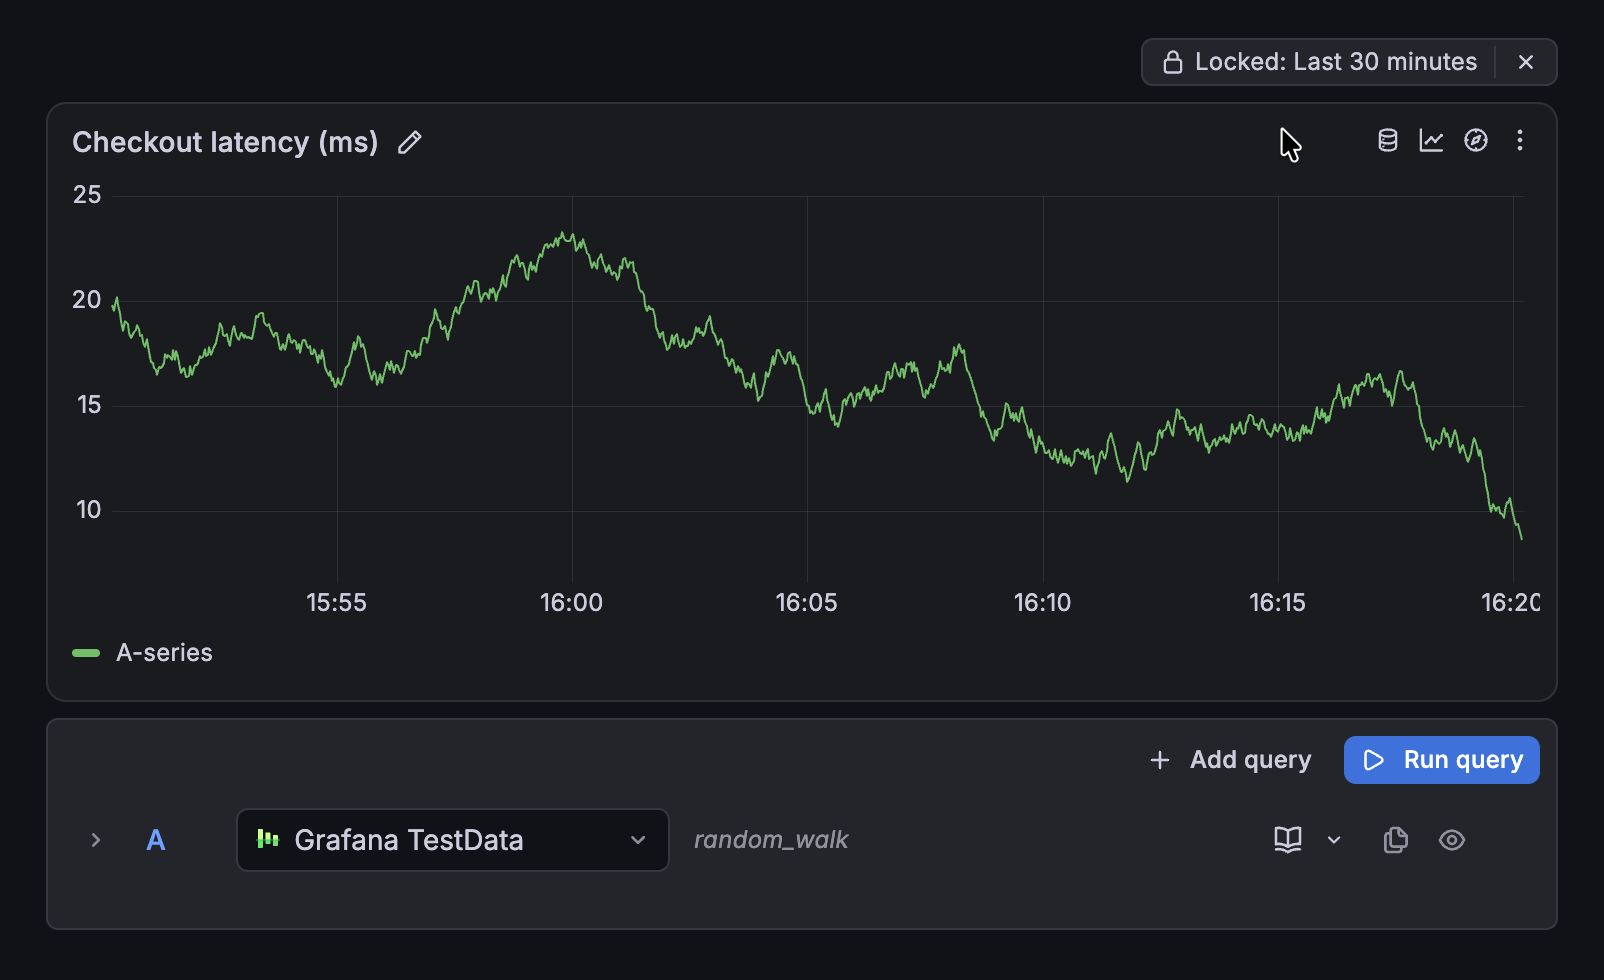
Task: Hide query A with eye icon
Action: click(1452, 840)
